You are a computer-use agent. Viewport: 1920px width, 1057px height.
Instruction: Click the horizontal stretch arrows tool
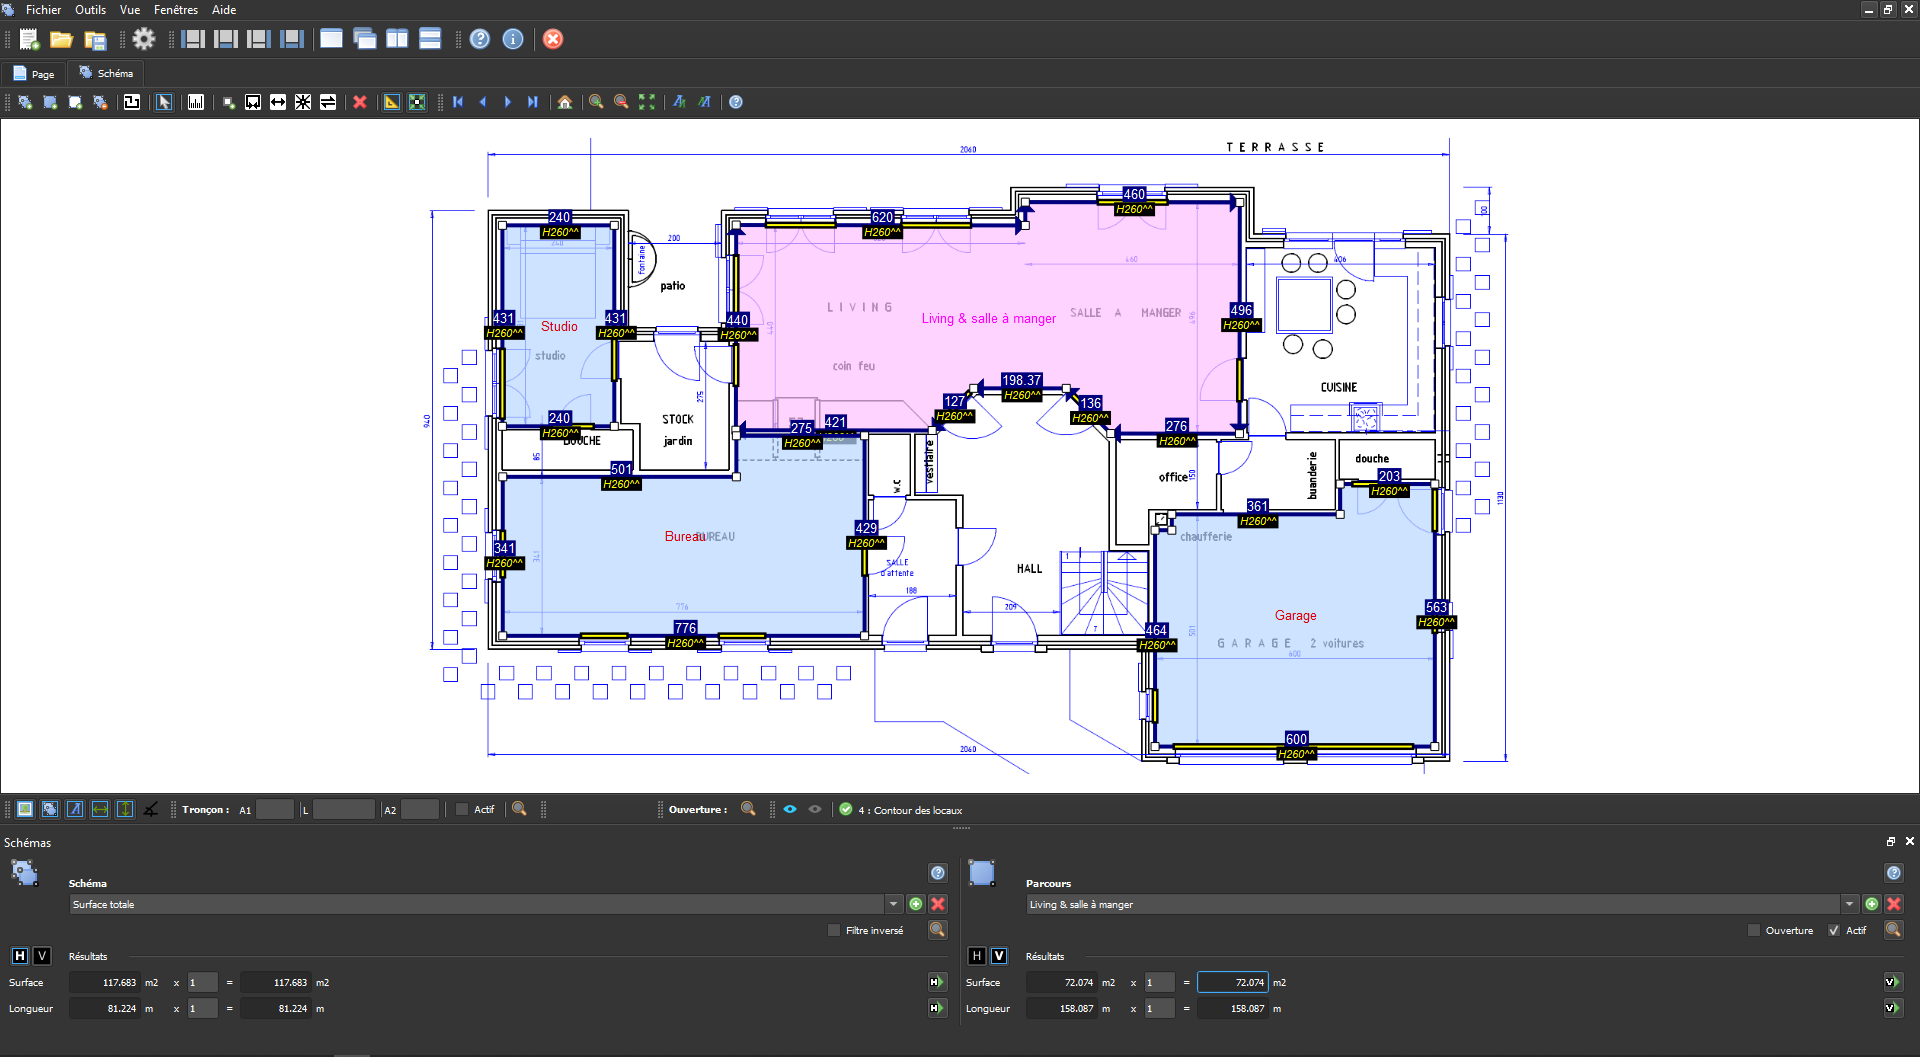(x=278, y=102)
